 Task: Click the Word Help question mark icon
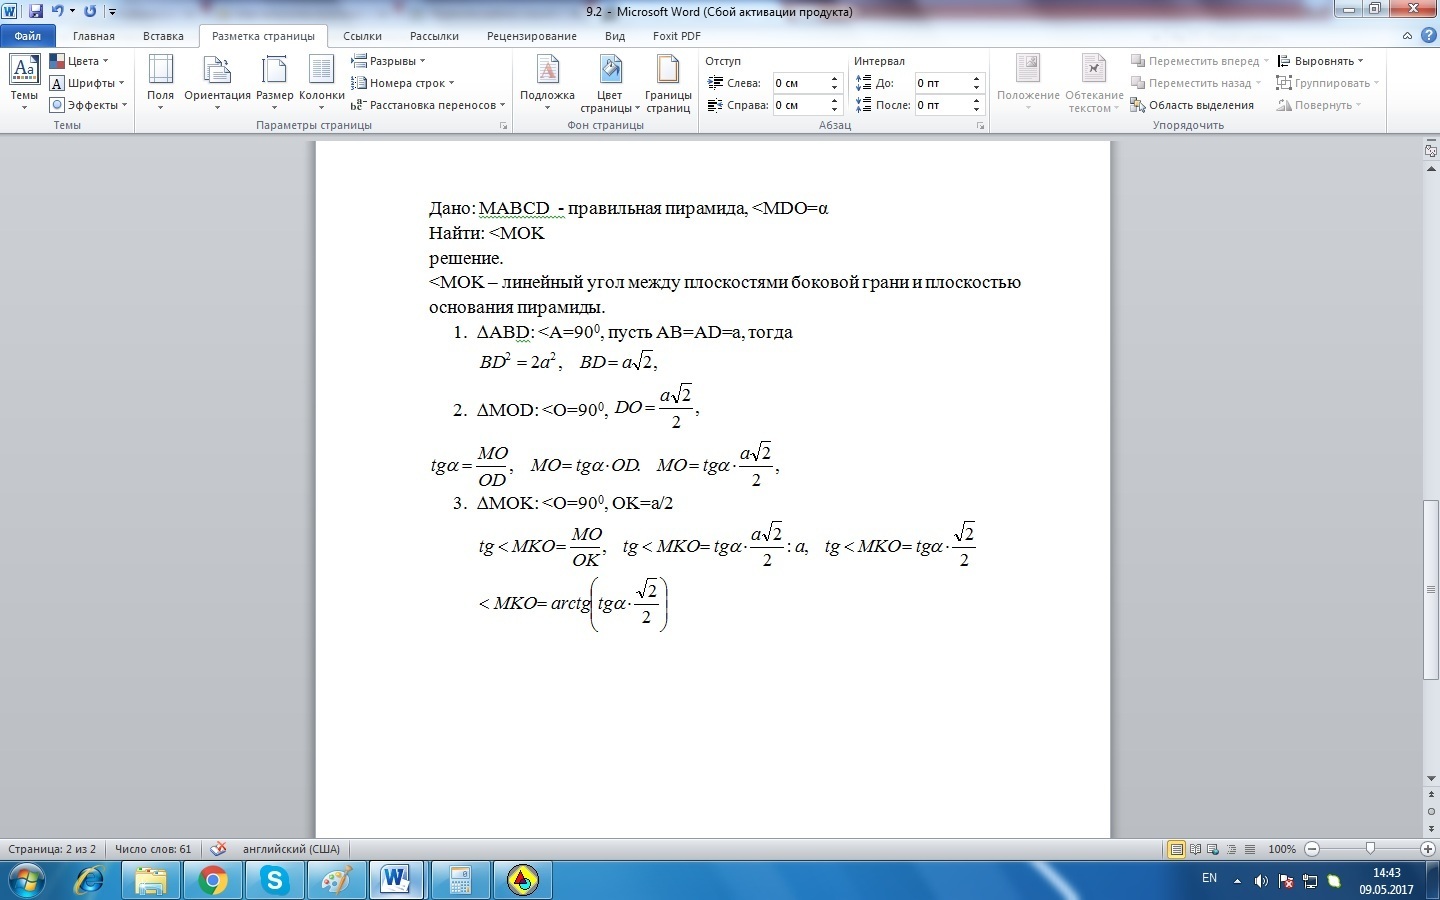1428,35
